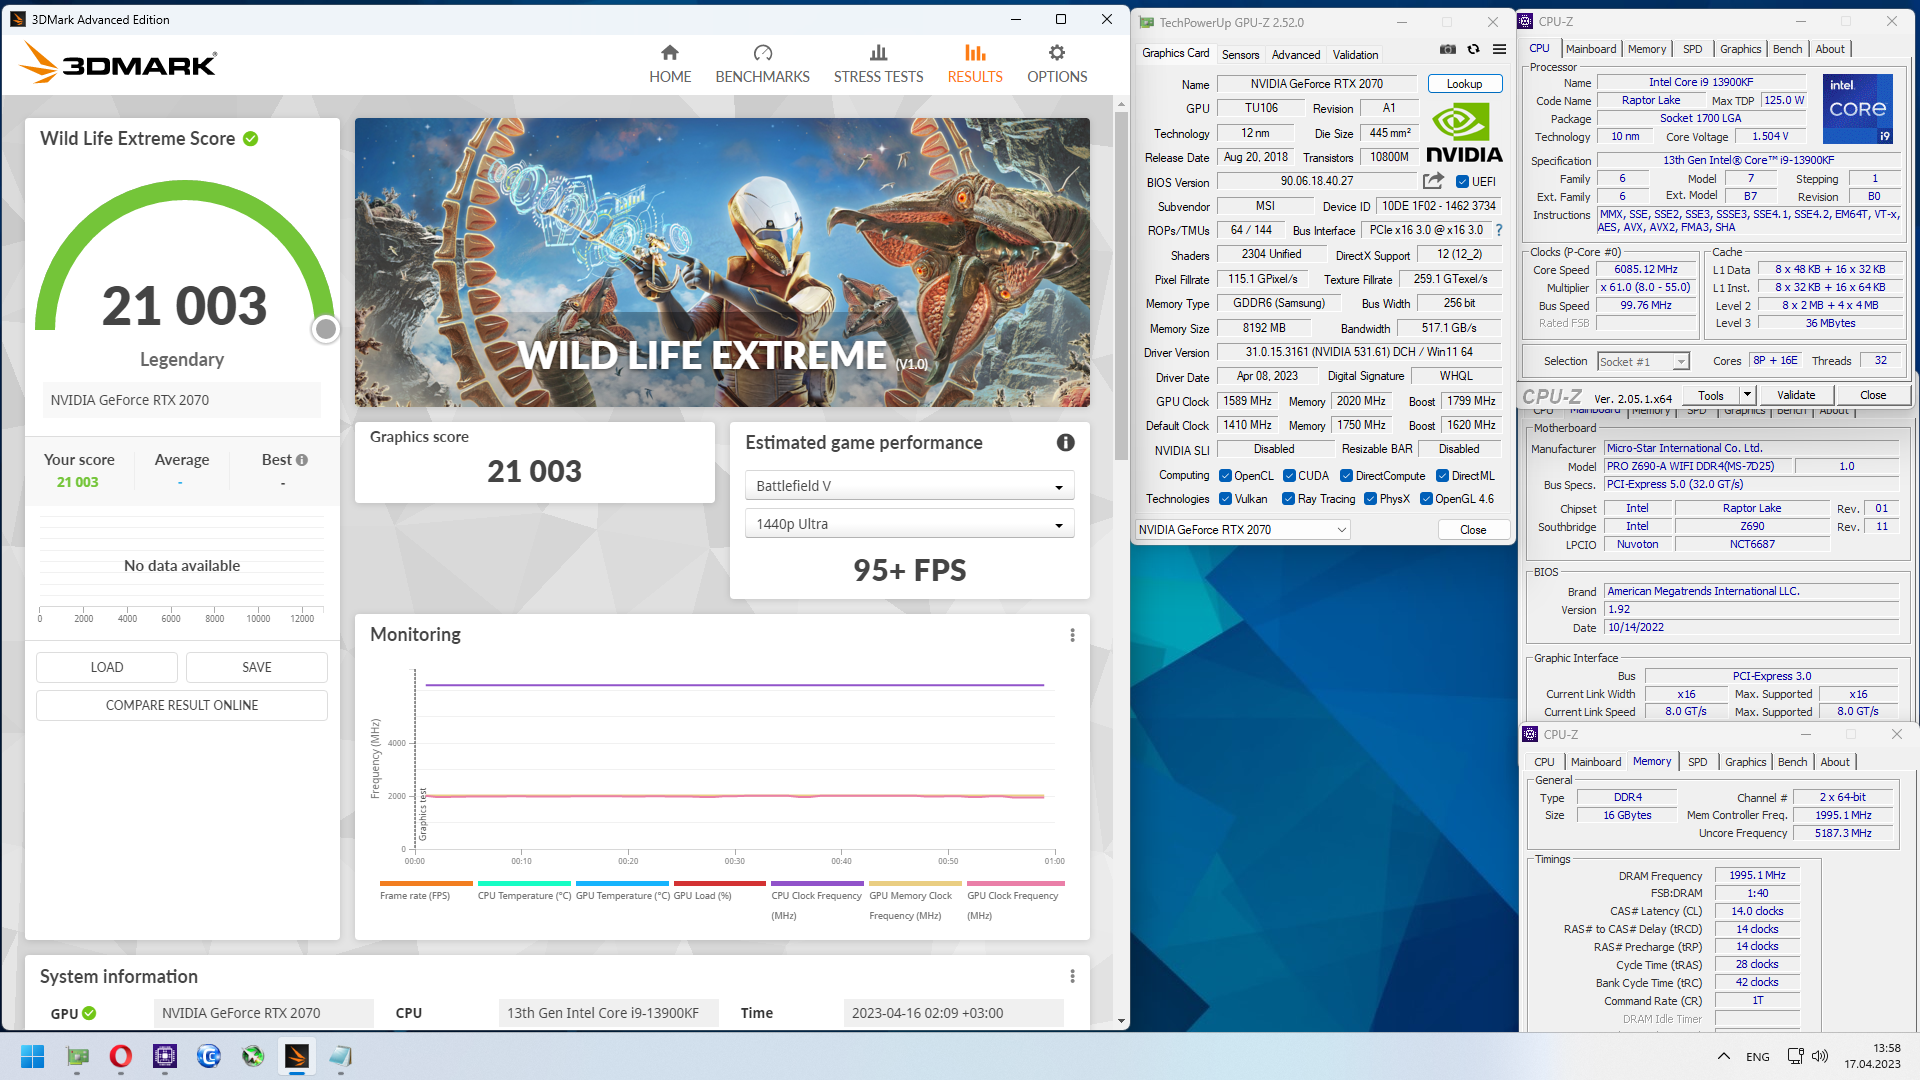Toggle PhysX checkbox
This screenshot has width=1920, height=1080.
tap(1370, 499)
